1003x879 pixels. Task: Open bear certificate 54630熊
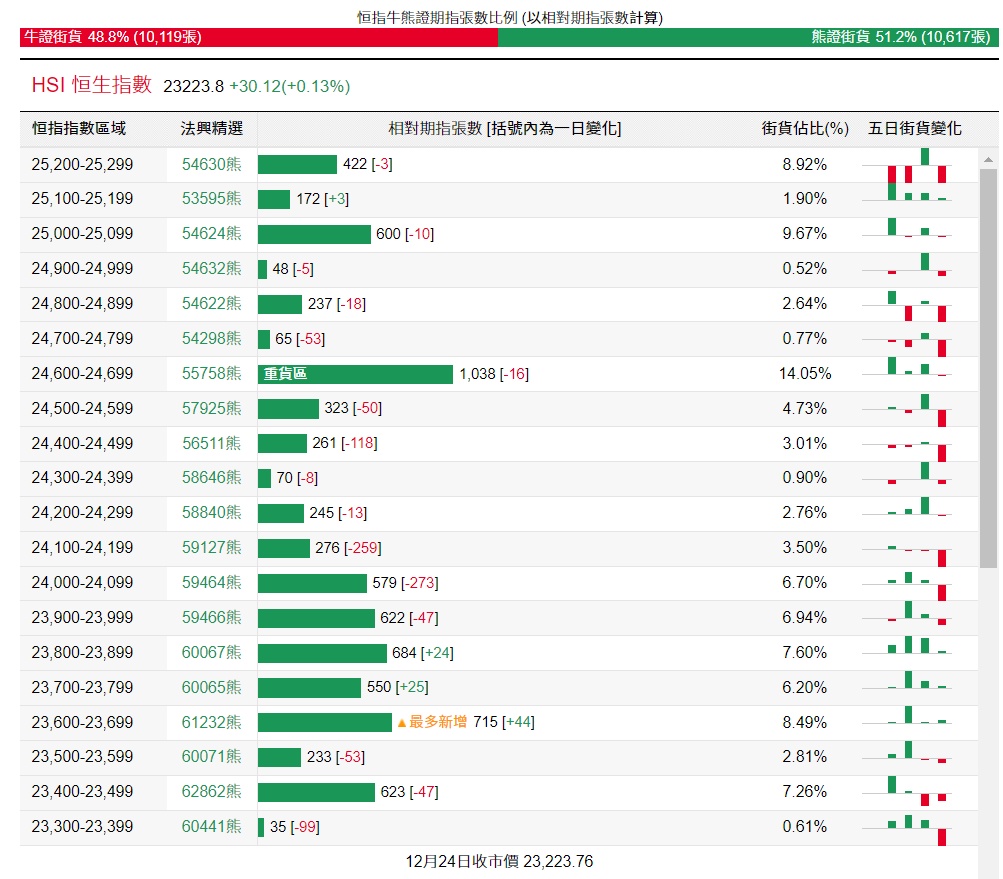pyautogui.click(x=211, y=164)
